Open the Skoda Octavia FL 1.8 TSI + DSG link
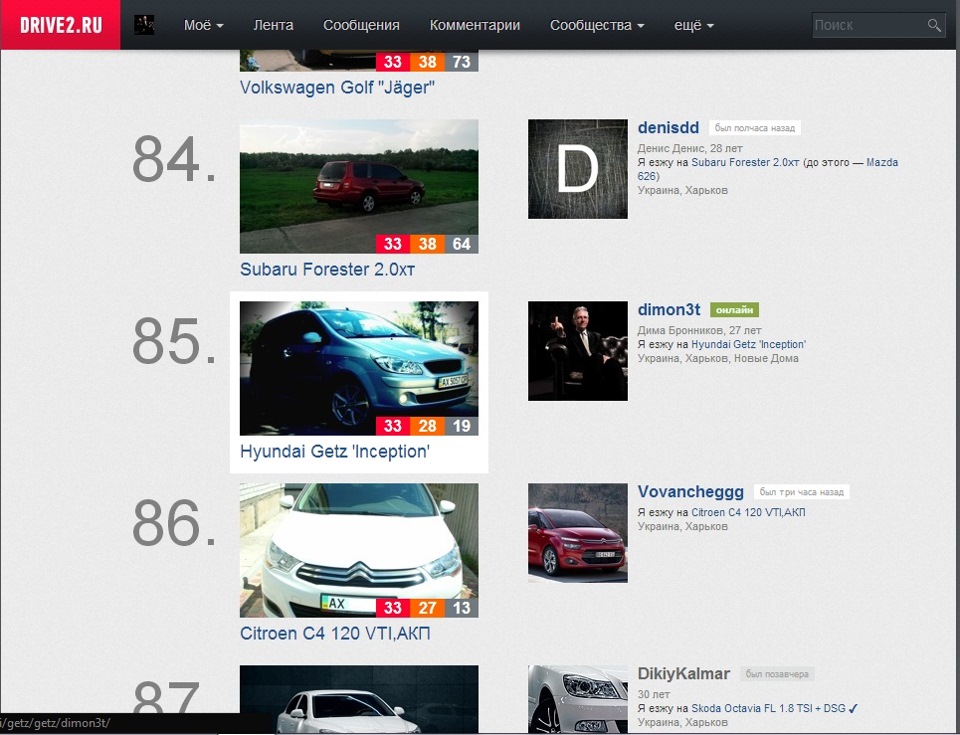The image size is (960, 735). coord(768,708)
